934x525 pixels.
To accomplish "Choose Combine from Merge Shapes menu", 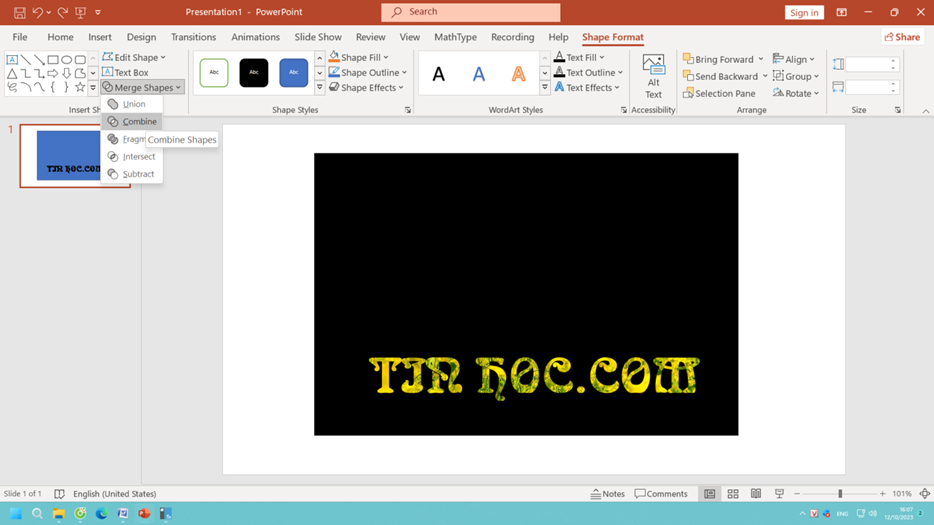I will (139, 121).
